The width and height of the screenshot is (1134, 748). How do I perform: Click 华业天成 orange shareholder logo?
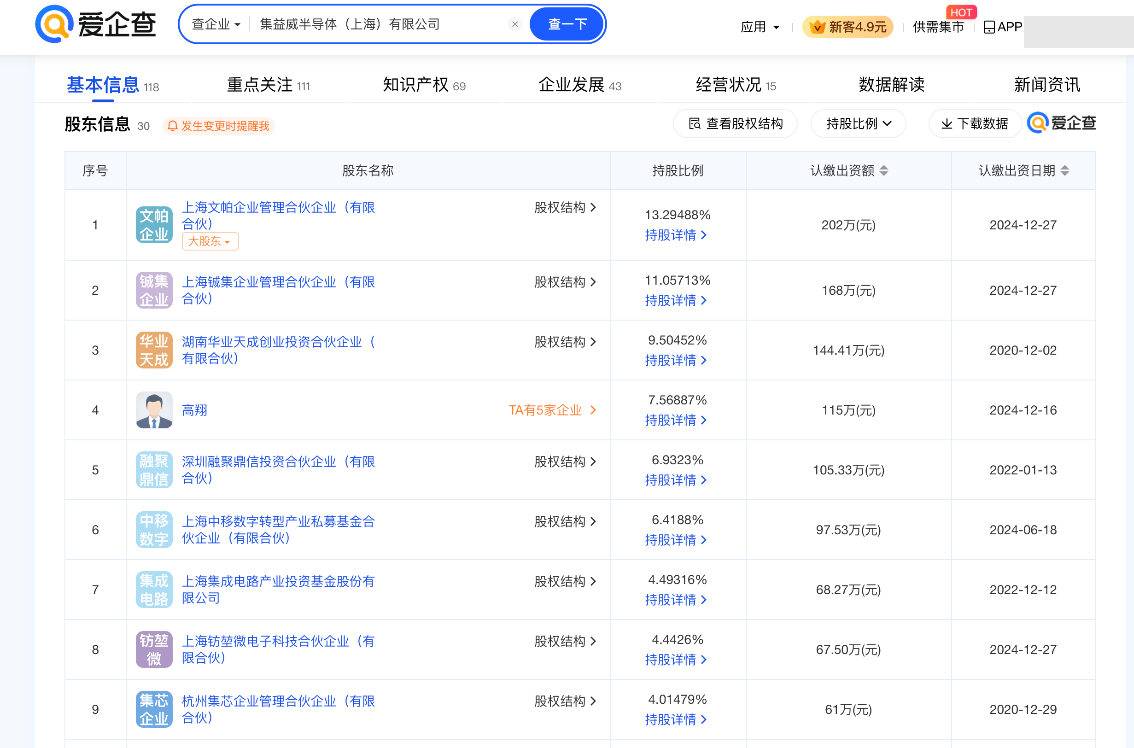pos(154,350)
